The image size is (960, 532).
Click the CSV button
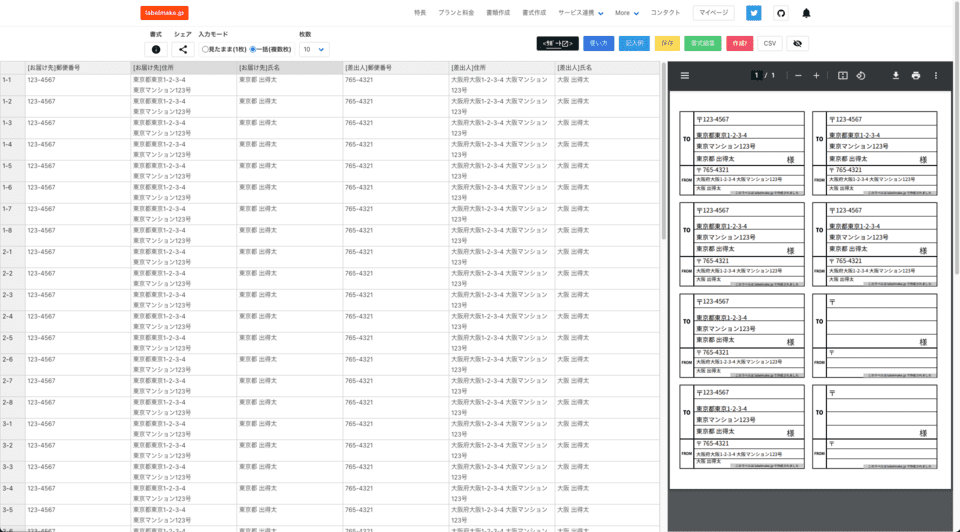point(770,43)
